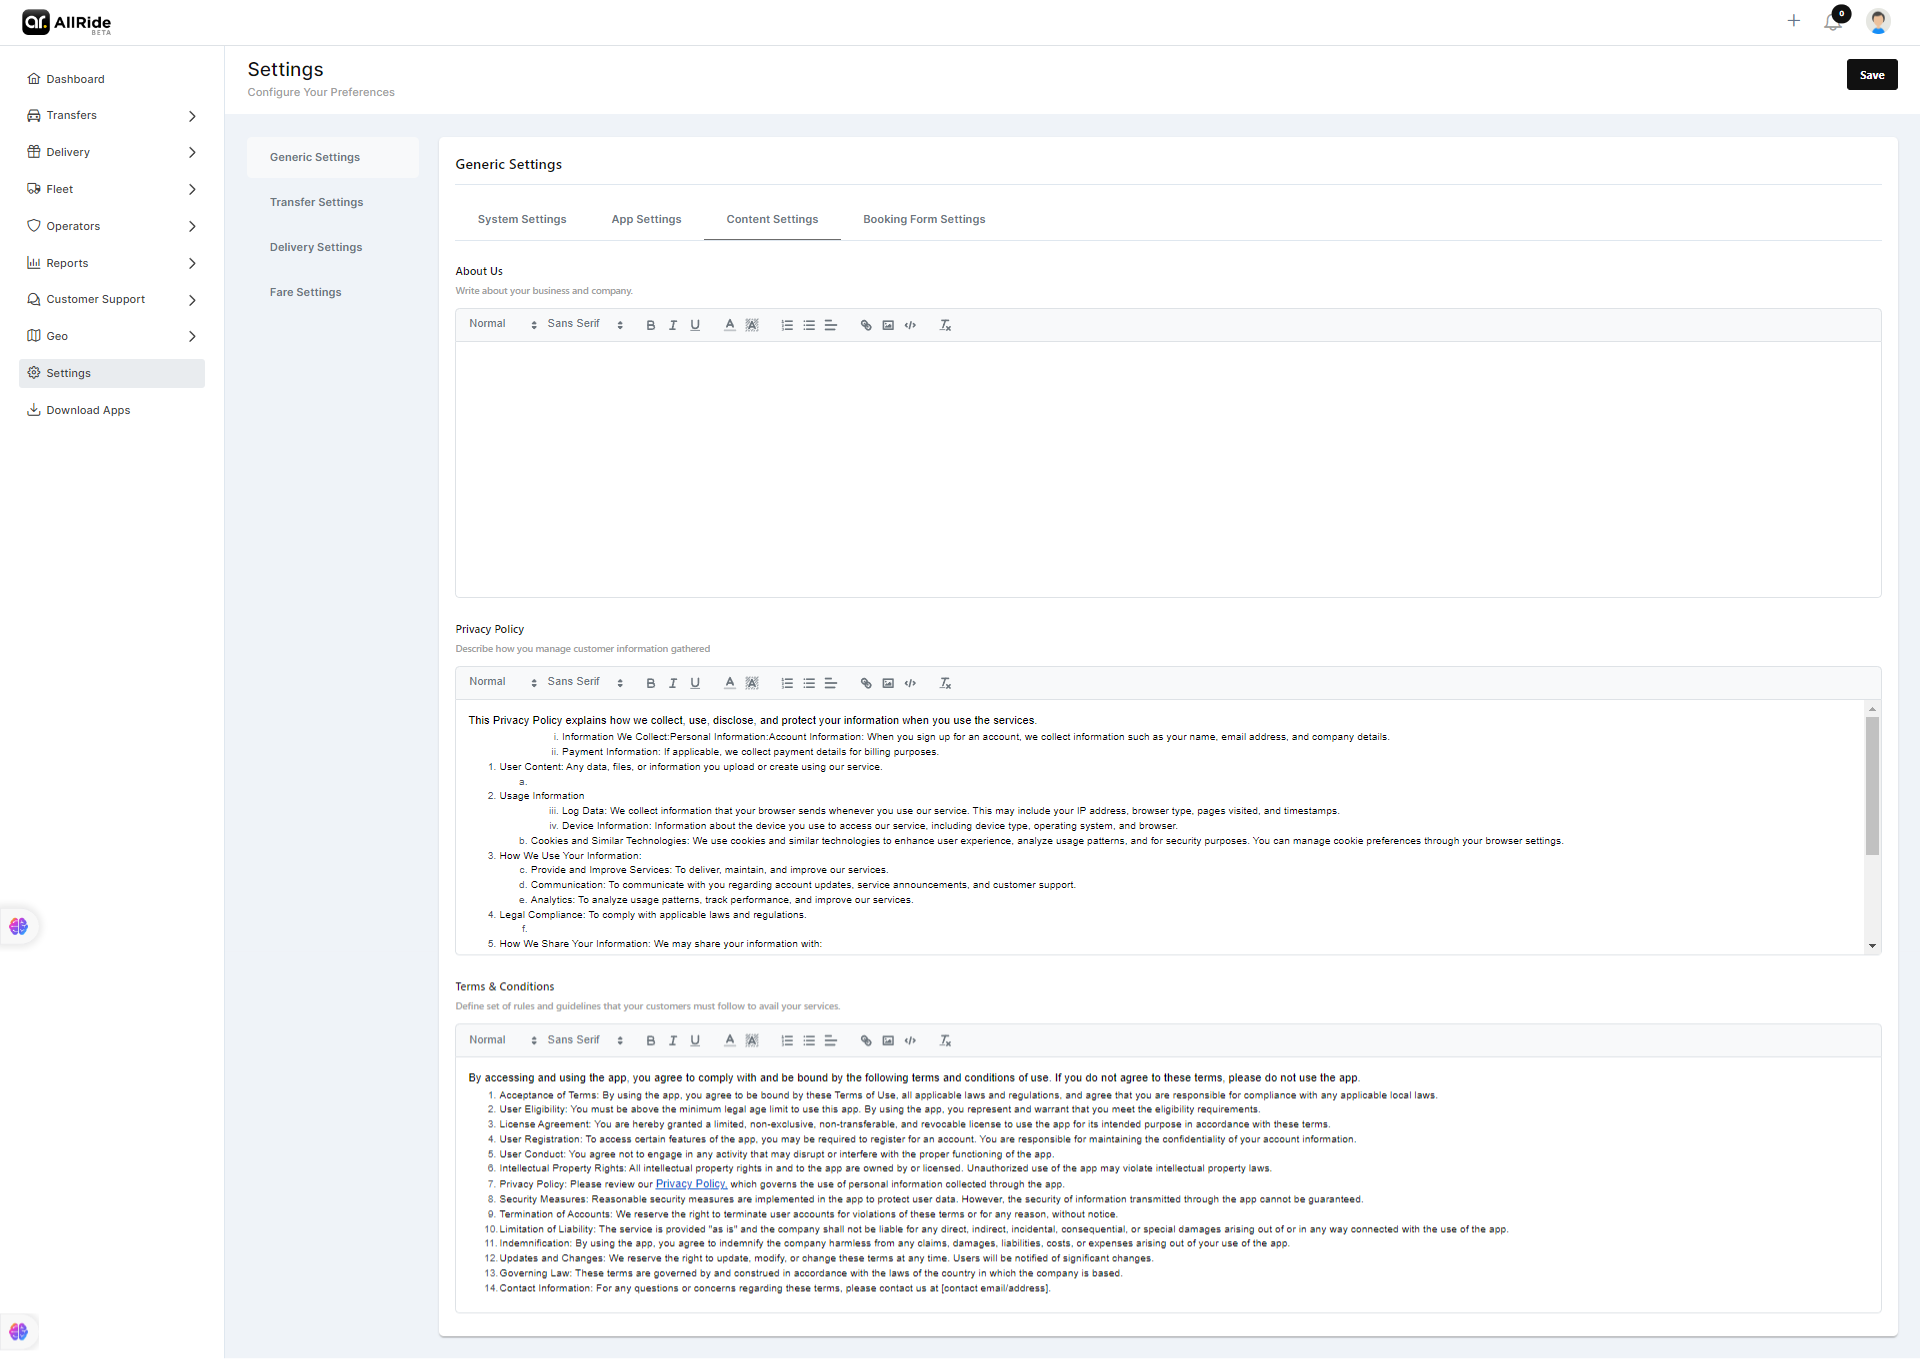This screenshot has width=1920, height=1359.
Task: Apply bold formatting in the Privacy Policy editor
Action: point(651,683)
